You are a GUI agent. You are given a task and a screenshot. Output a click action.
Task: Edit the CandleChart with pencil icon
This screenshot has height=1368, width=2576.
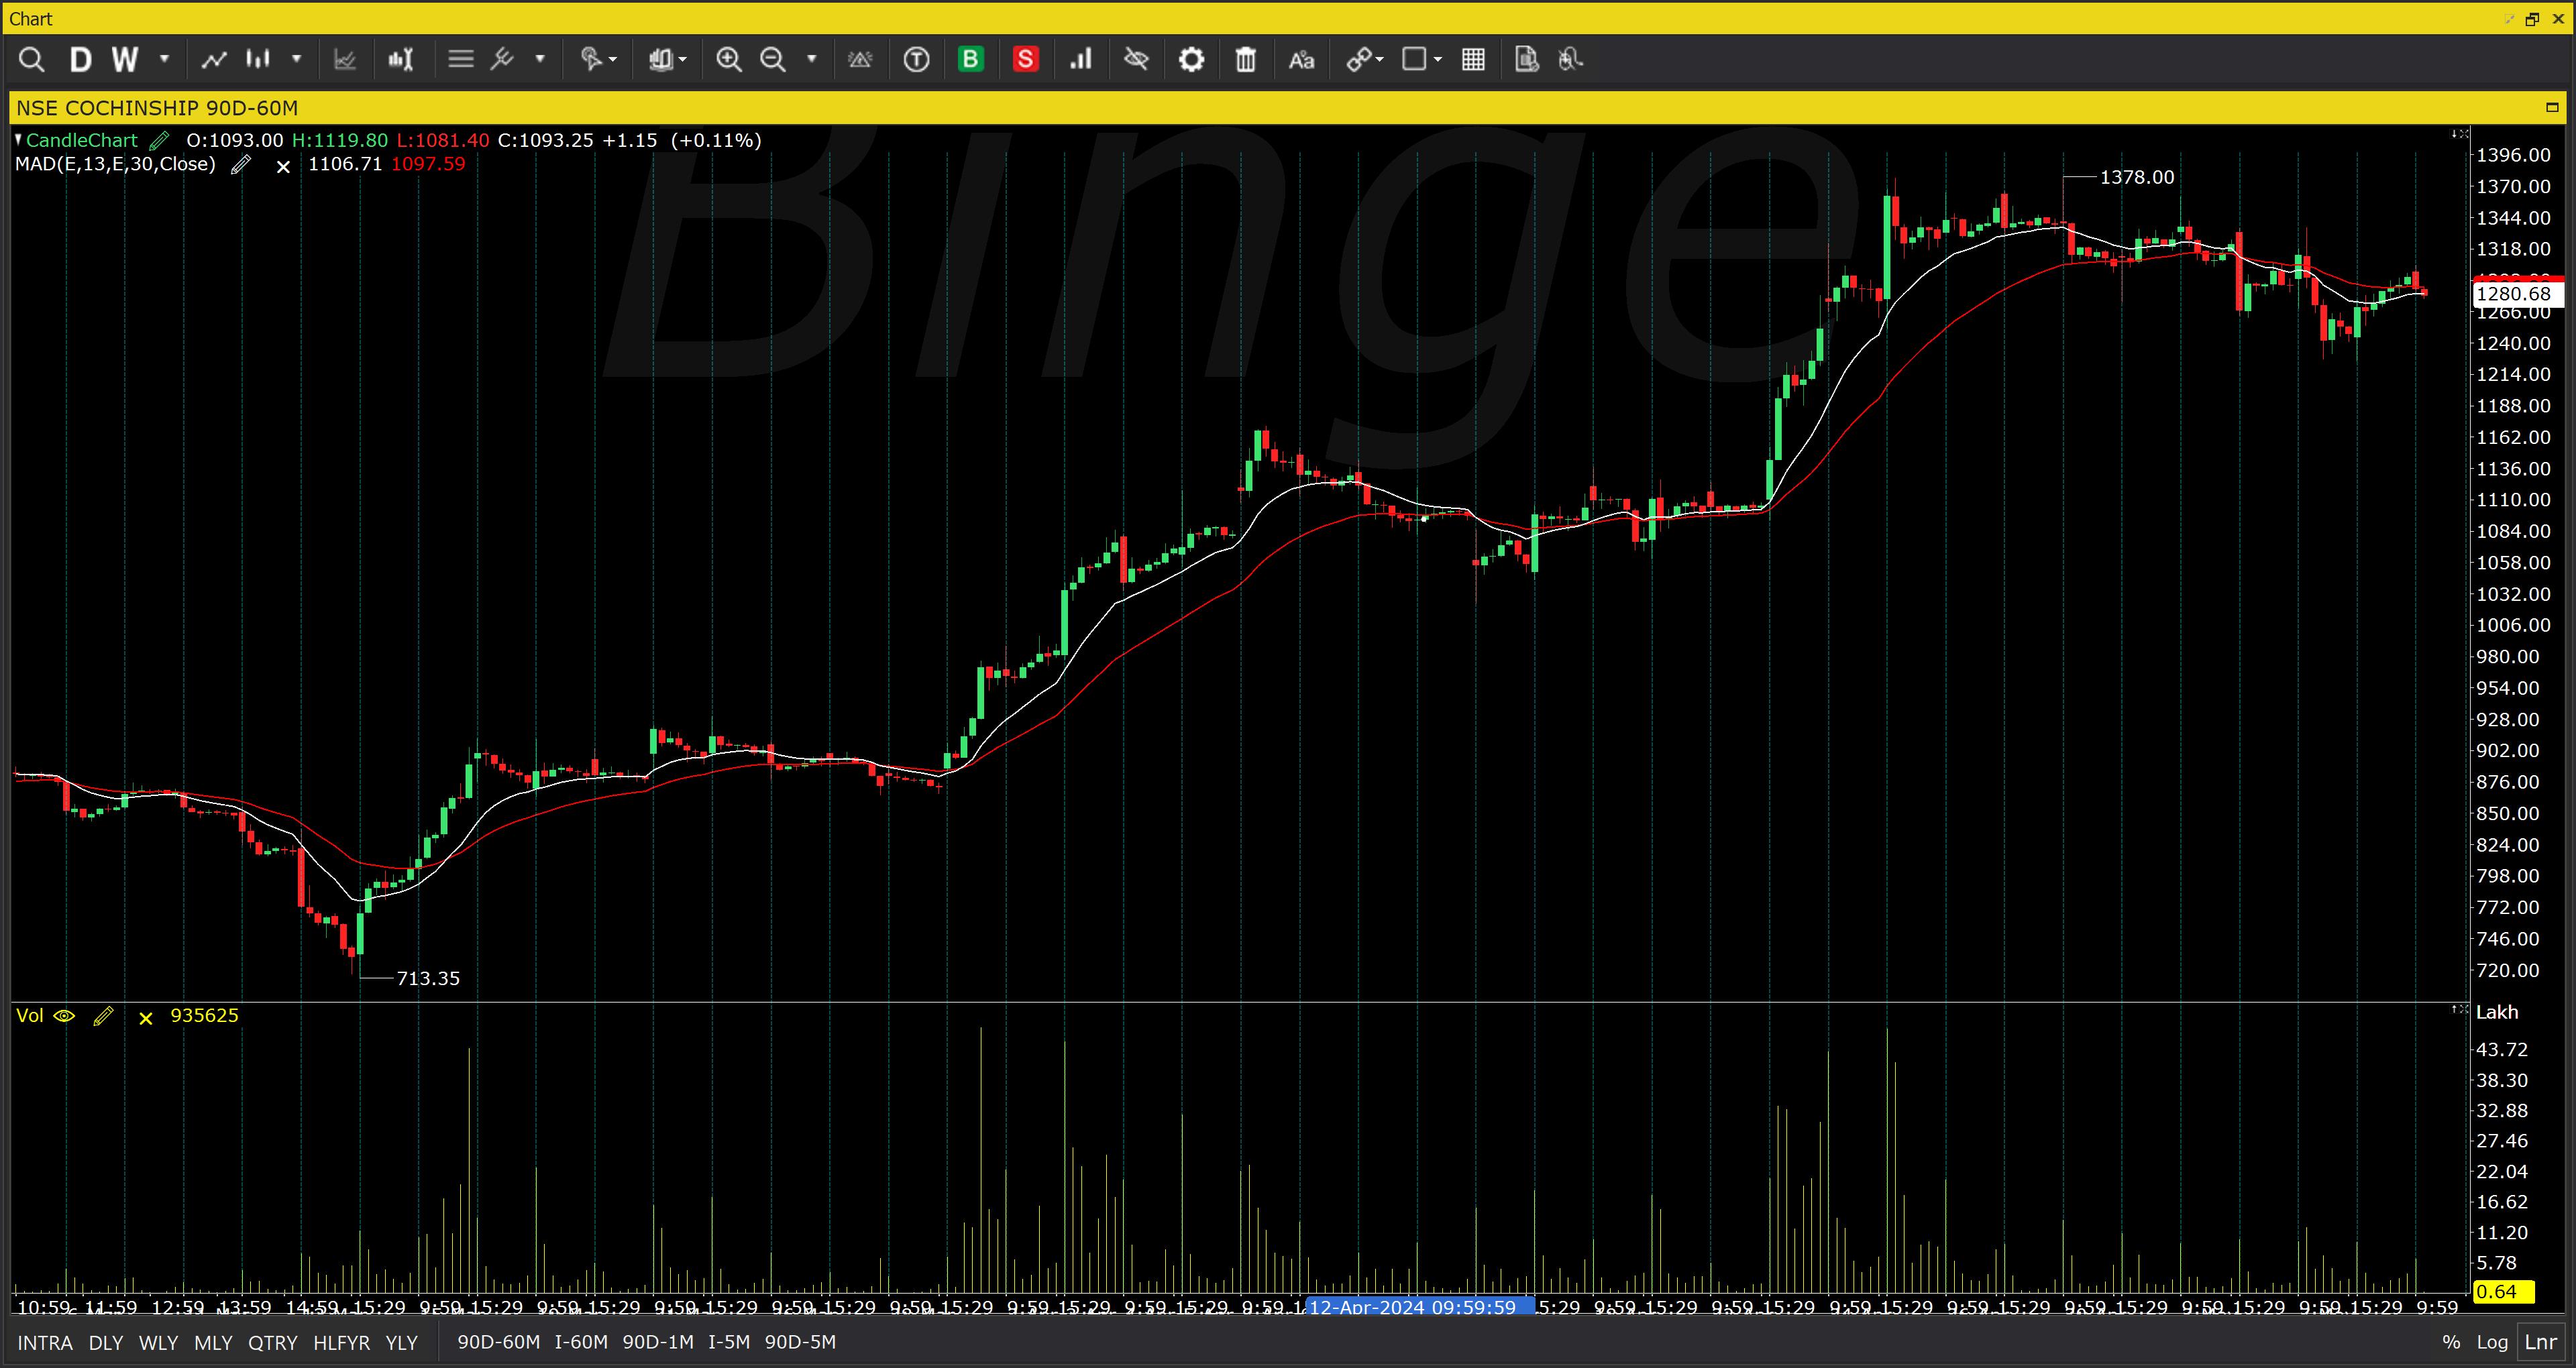tap(160, 141)
